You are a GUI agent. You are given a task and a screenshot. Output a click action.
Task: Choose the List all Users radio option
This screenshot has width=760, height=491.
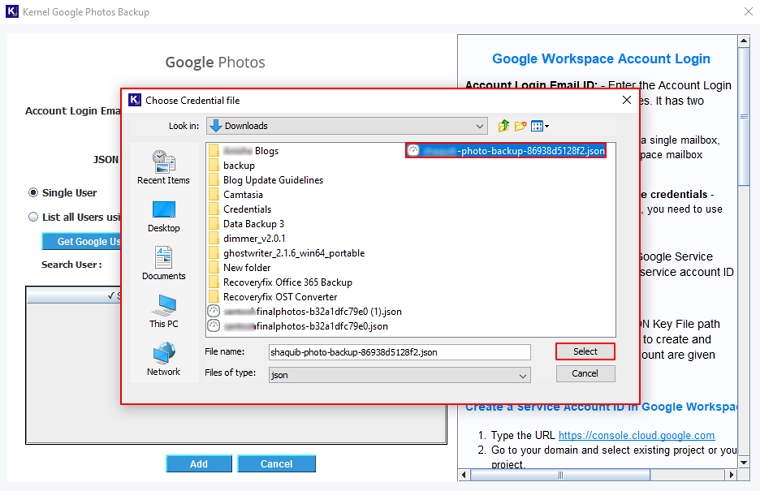tap(34, 217)
